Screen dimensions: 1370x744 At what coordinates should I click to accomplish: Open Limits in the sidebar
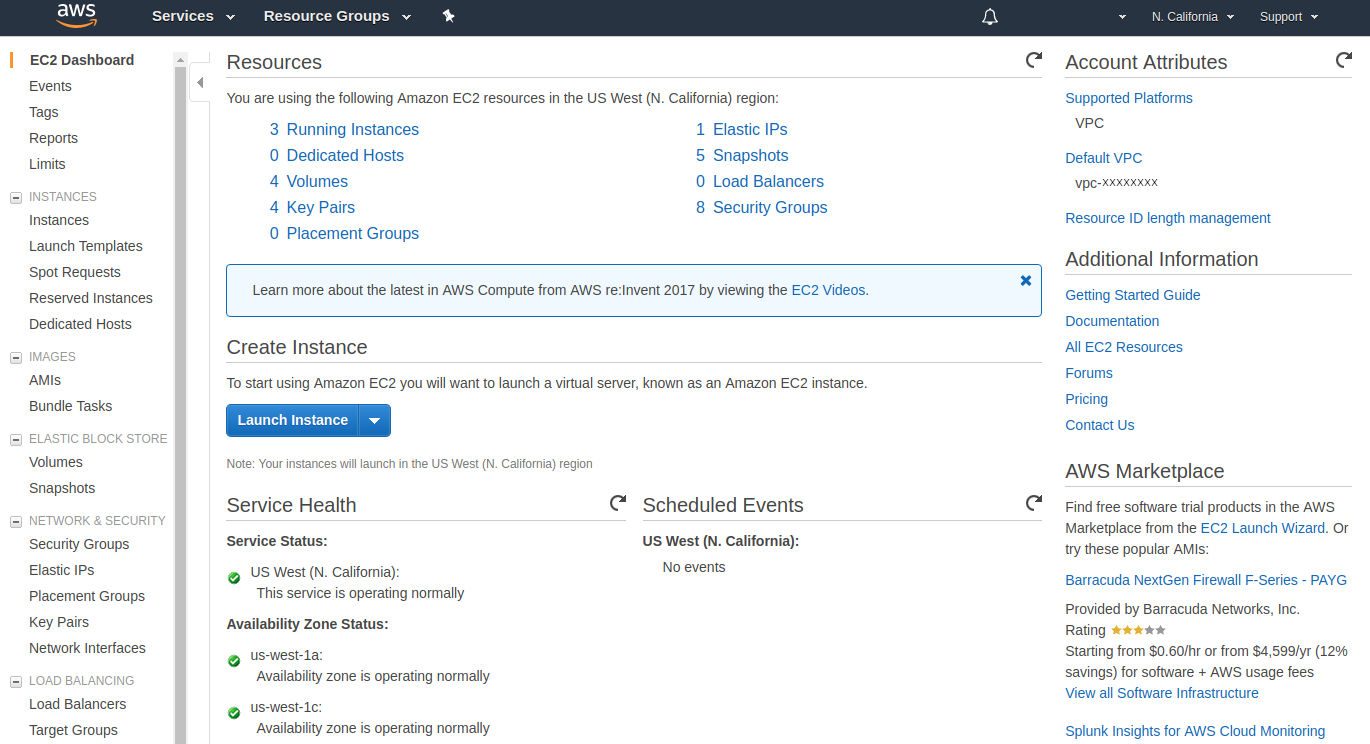pos(47,164)
